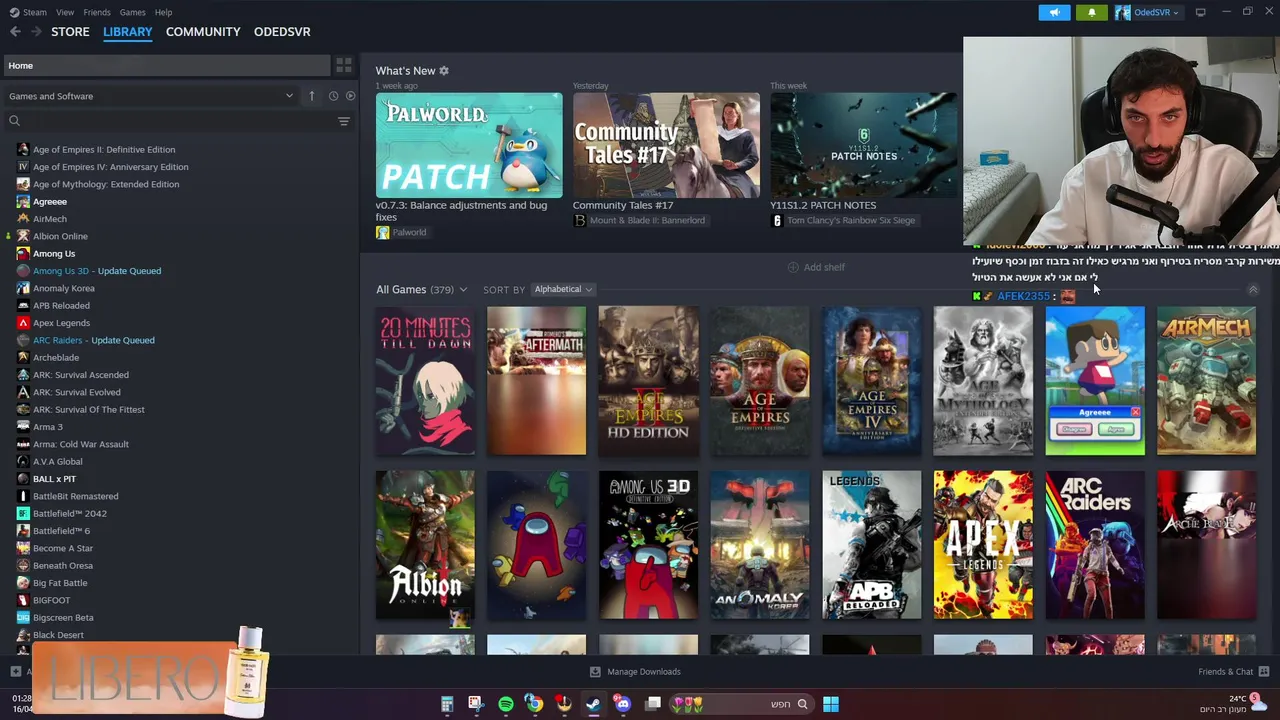Click the Palworld game link under news

pos(401,232)
